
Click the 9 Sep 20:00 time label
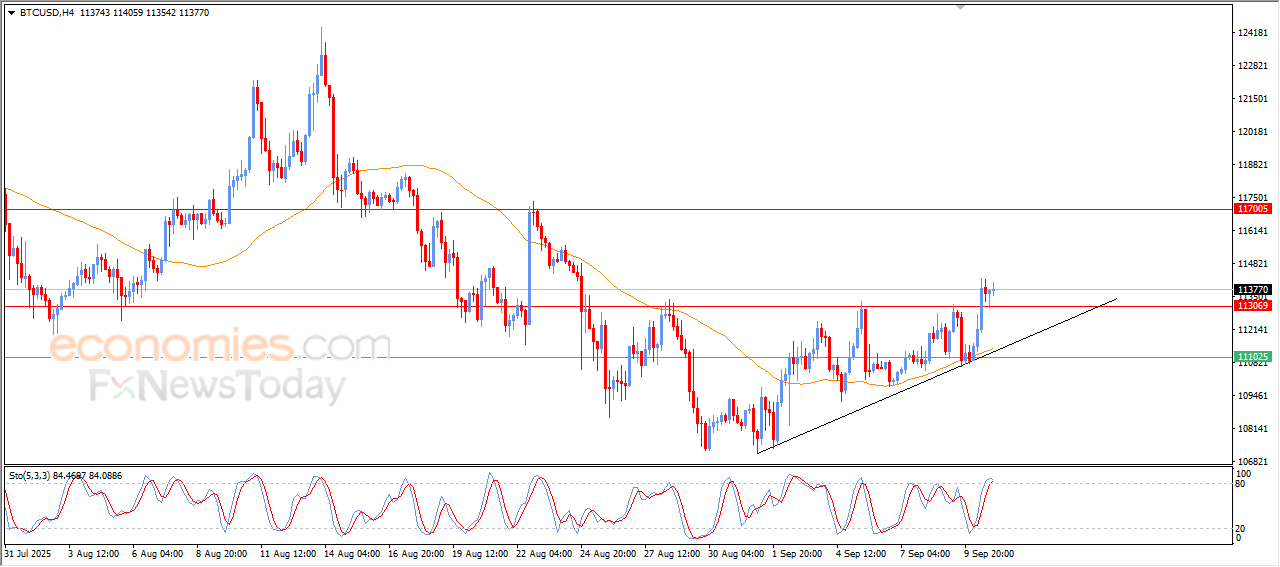pyautogui.click(x=989, y=553)
